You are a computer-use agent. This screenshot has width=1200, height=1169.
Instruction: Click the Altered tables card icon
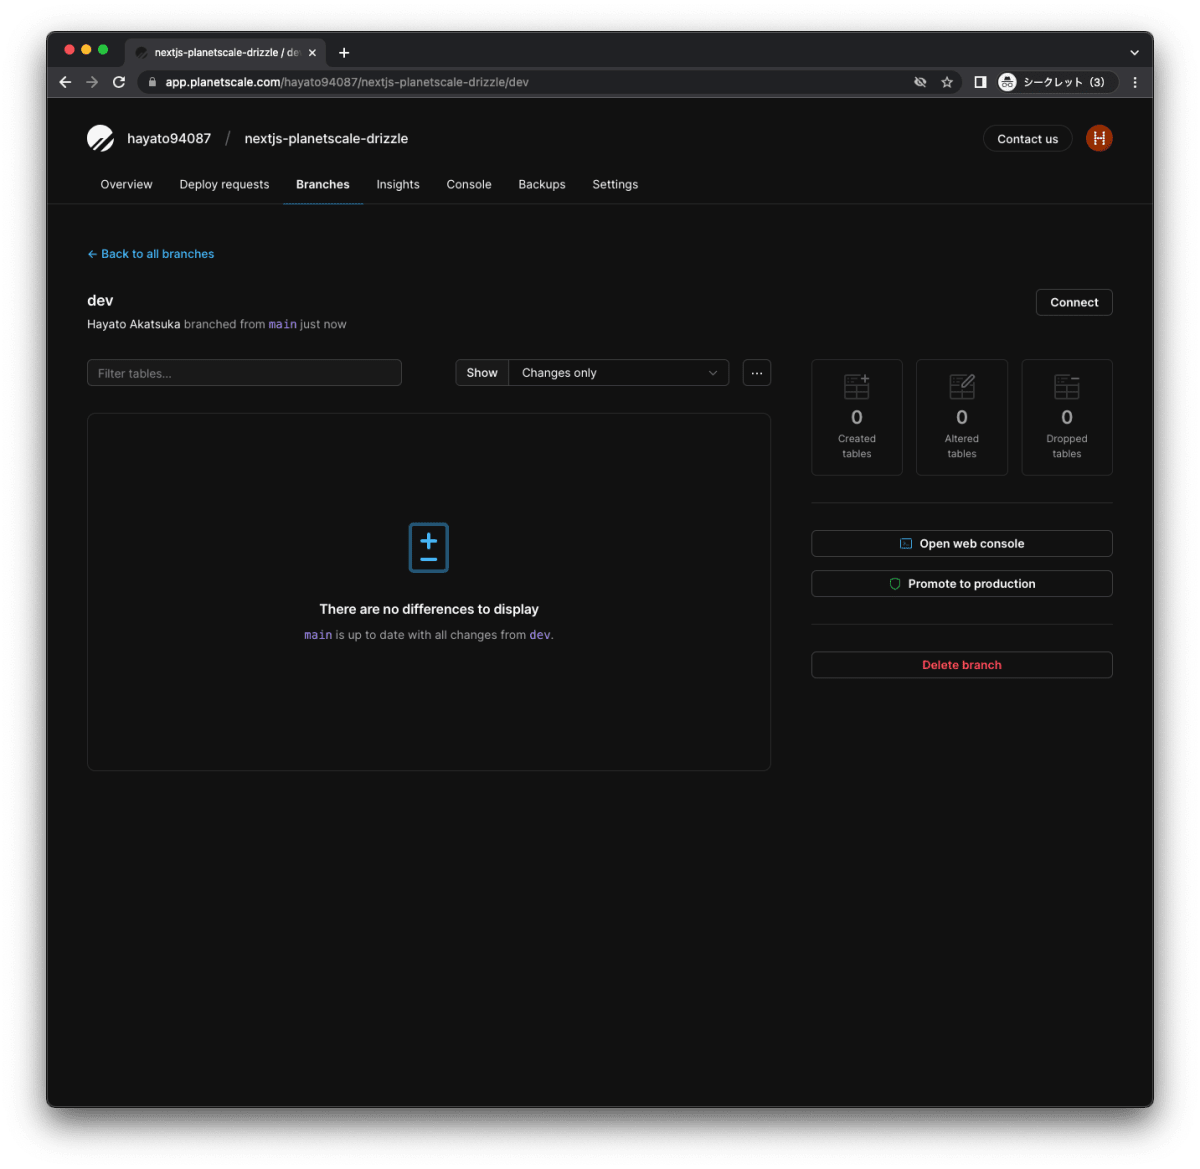[x=962, y=386]
